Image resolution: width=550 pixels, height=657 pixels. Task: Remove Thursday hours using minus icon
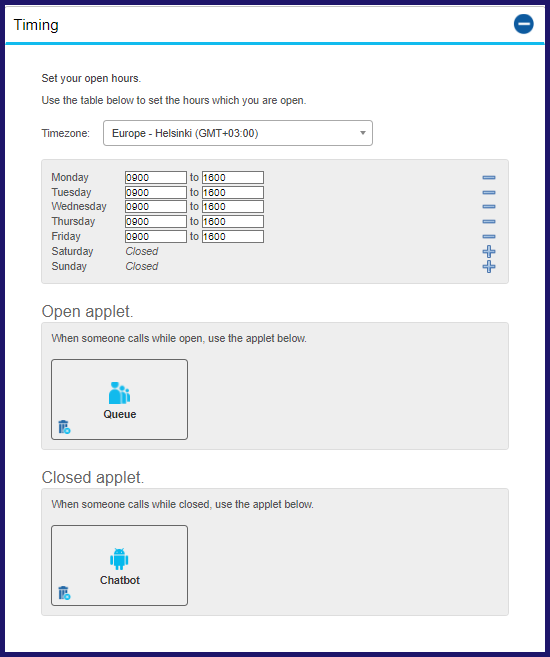pos(489,222)
